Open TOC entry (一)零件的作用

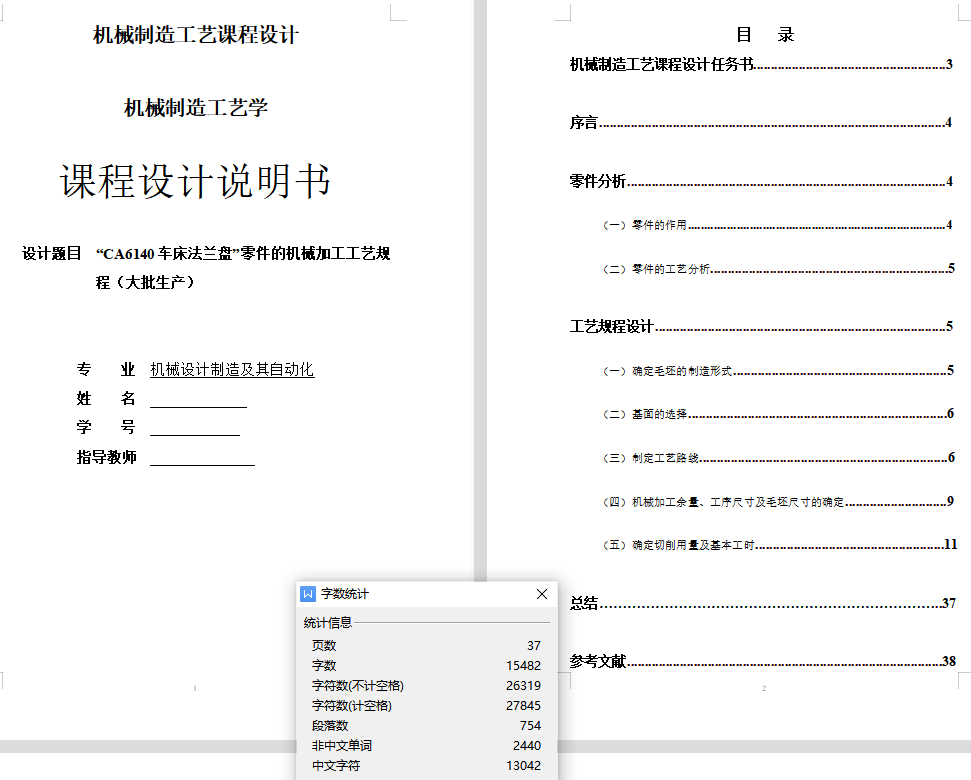pyautogui.click(x=645, y=225)
